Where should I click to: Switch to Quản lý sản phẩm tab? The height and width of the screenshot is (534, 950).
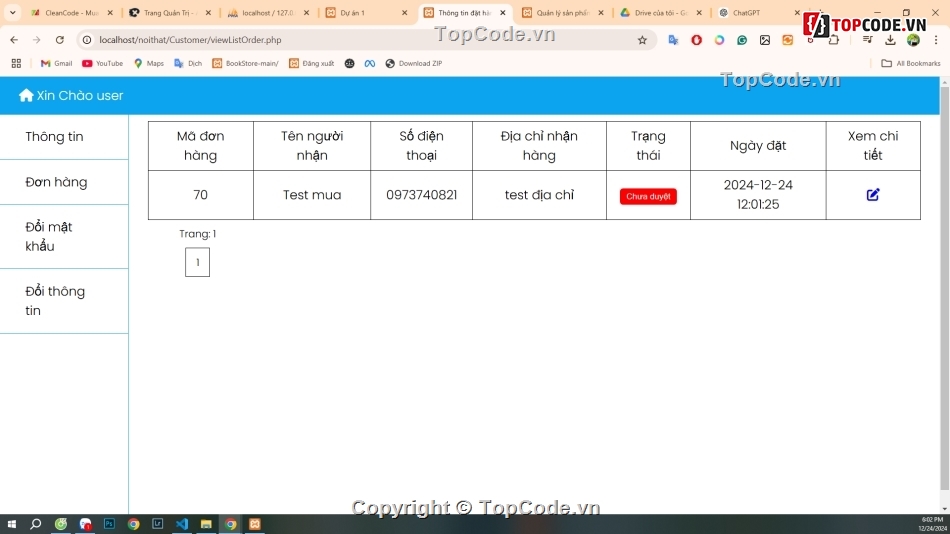(x=562, y=13)
